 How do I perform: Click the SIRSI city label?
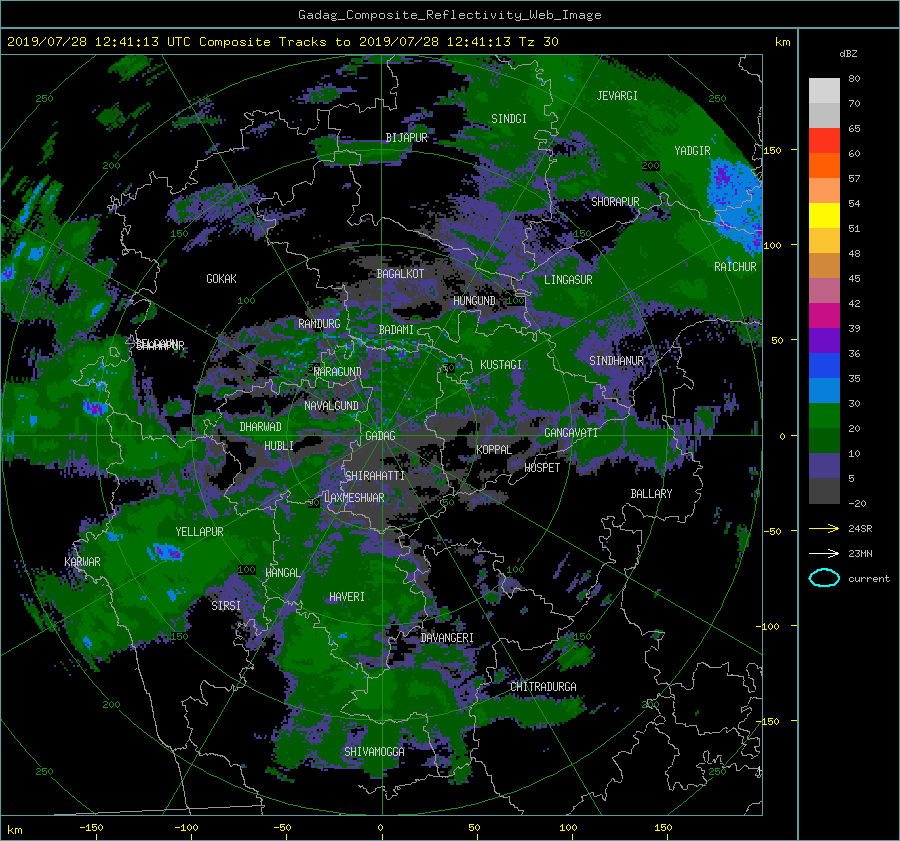(226, 606)
